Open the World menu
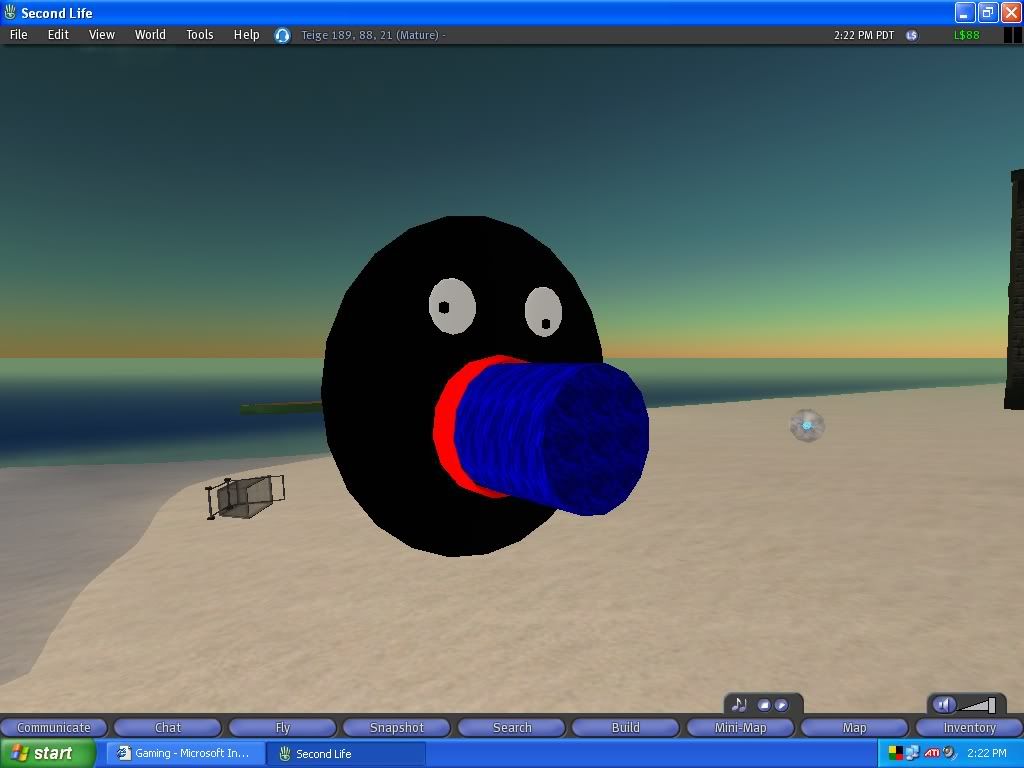 coord(150,34)
